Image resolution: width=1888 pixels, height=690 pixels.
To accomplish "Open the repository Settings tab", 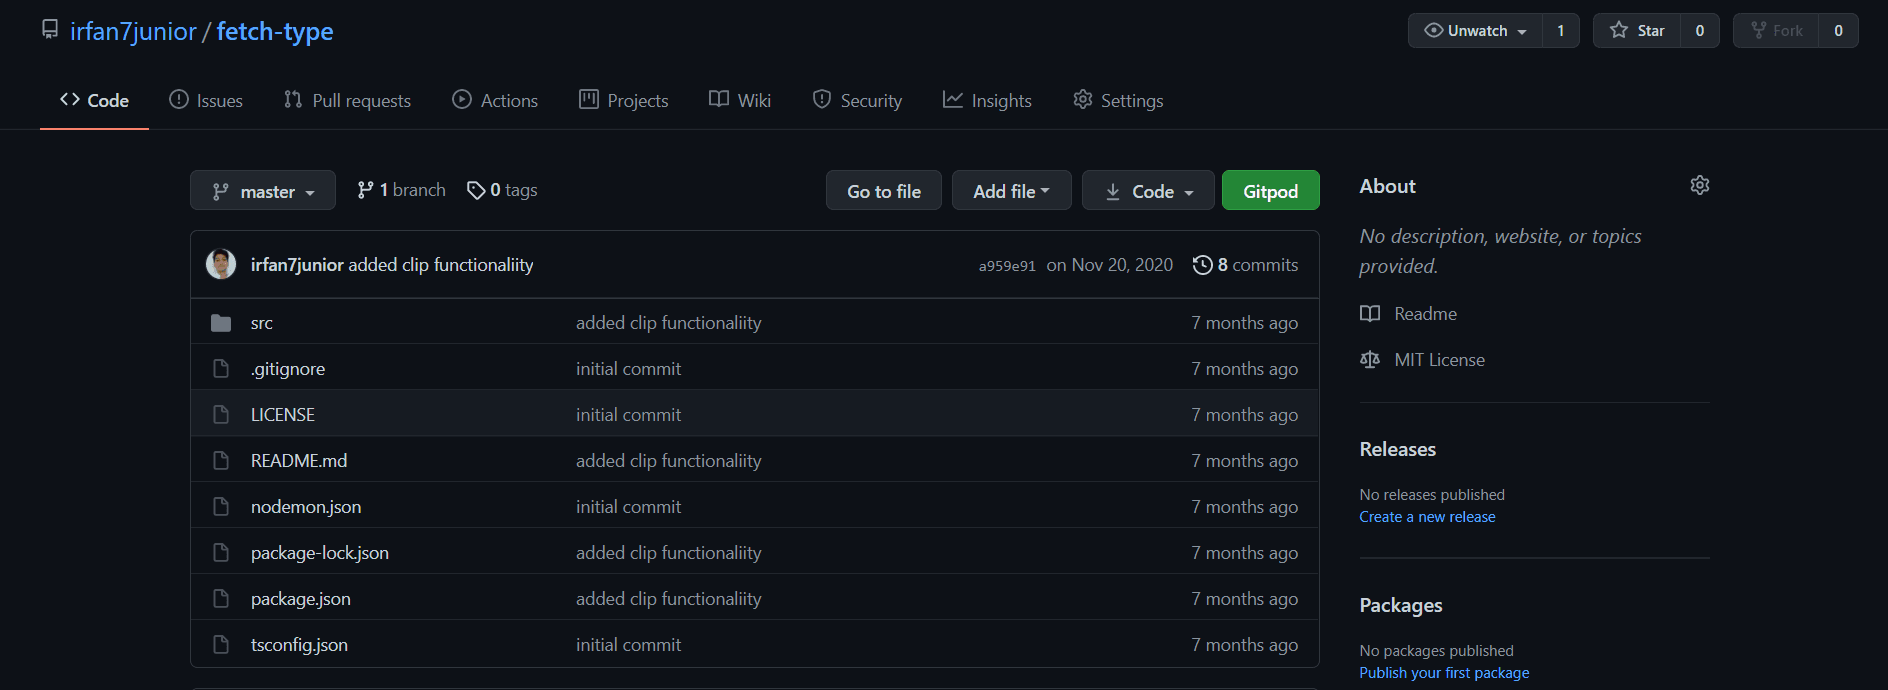I will tap(1118, 100).
